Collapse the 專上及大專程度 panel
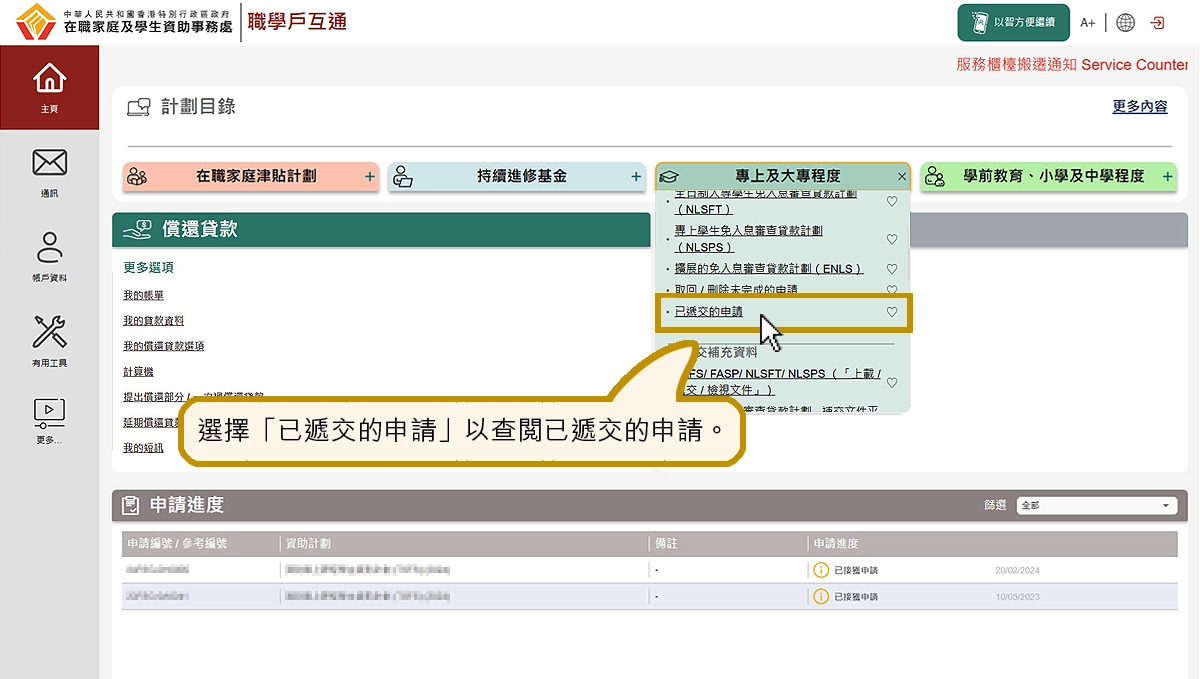The image size is (1200, 679). coord(901,176)
